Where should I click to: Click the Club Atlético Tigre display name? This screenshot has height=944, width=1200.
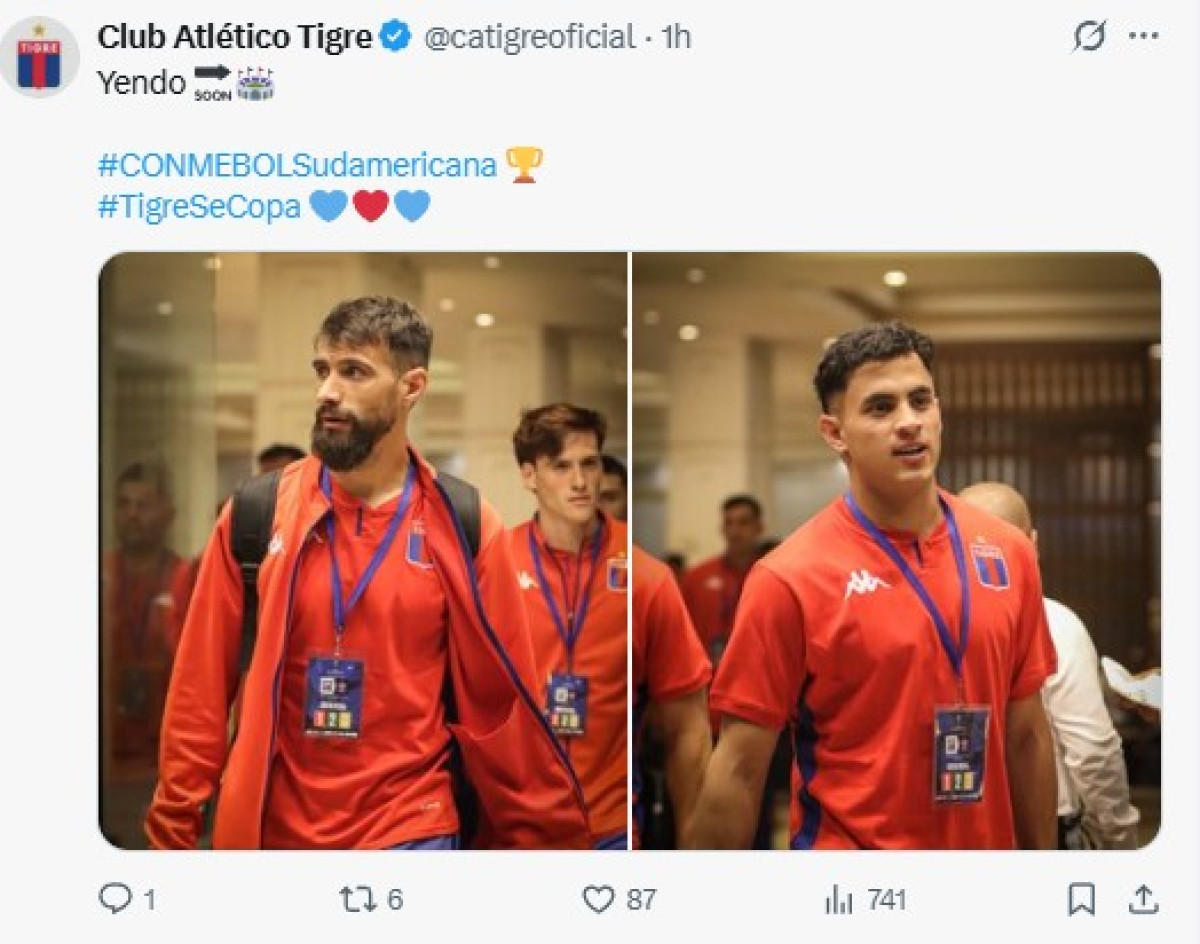pos(235,38)
